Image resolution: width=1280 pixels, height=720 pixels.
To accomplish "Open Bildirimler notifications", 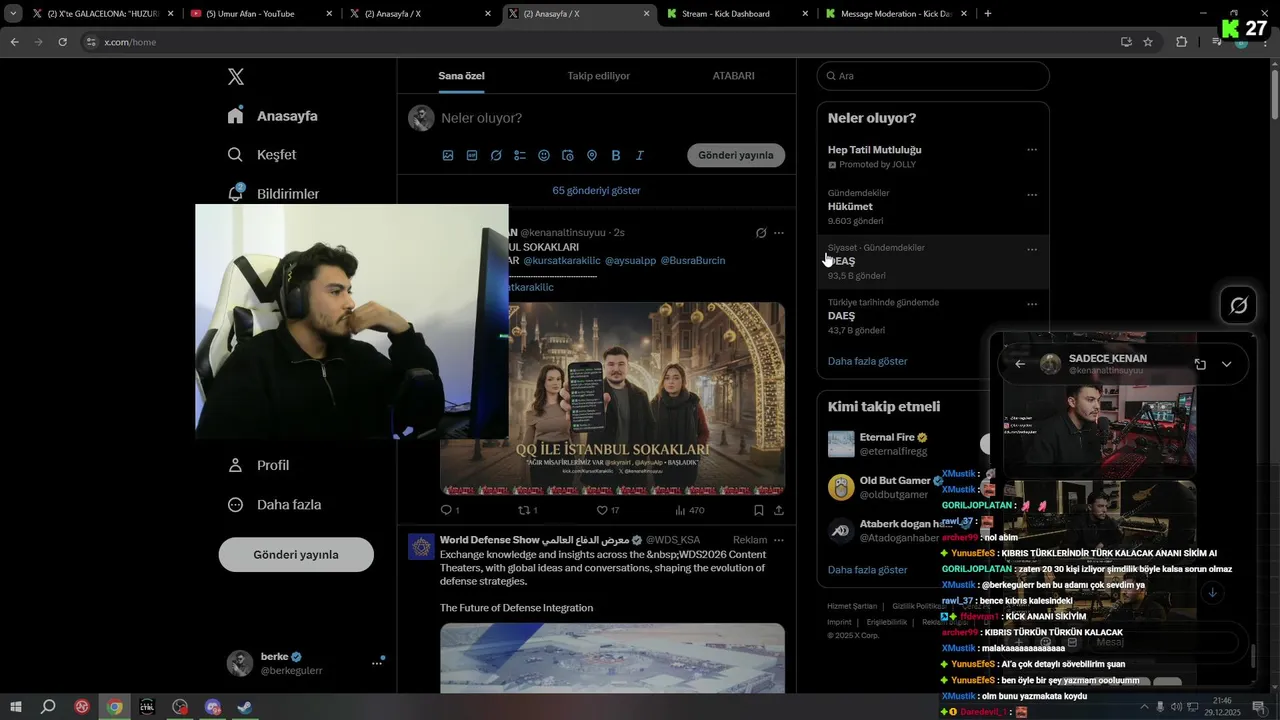I will pos(273,193).
